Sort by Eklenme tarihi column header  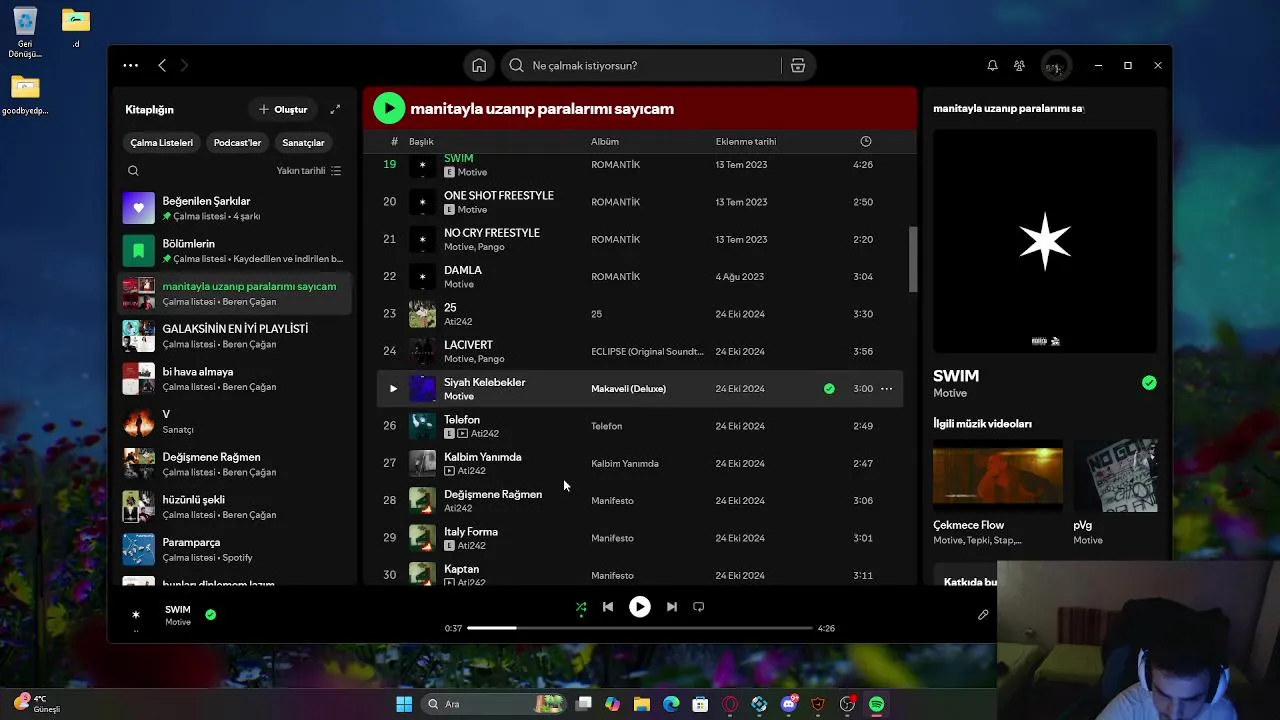coord(746,142)
